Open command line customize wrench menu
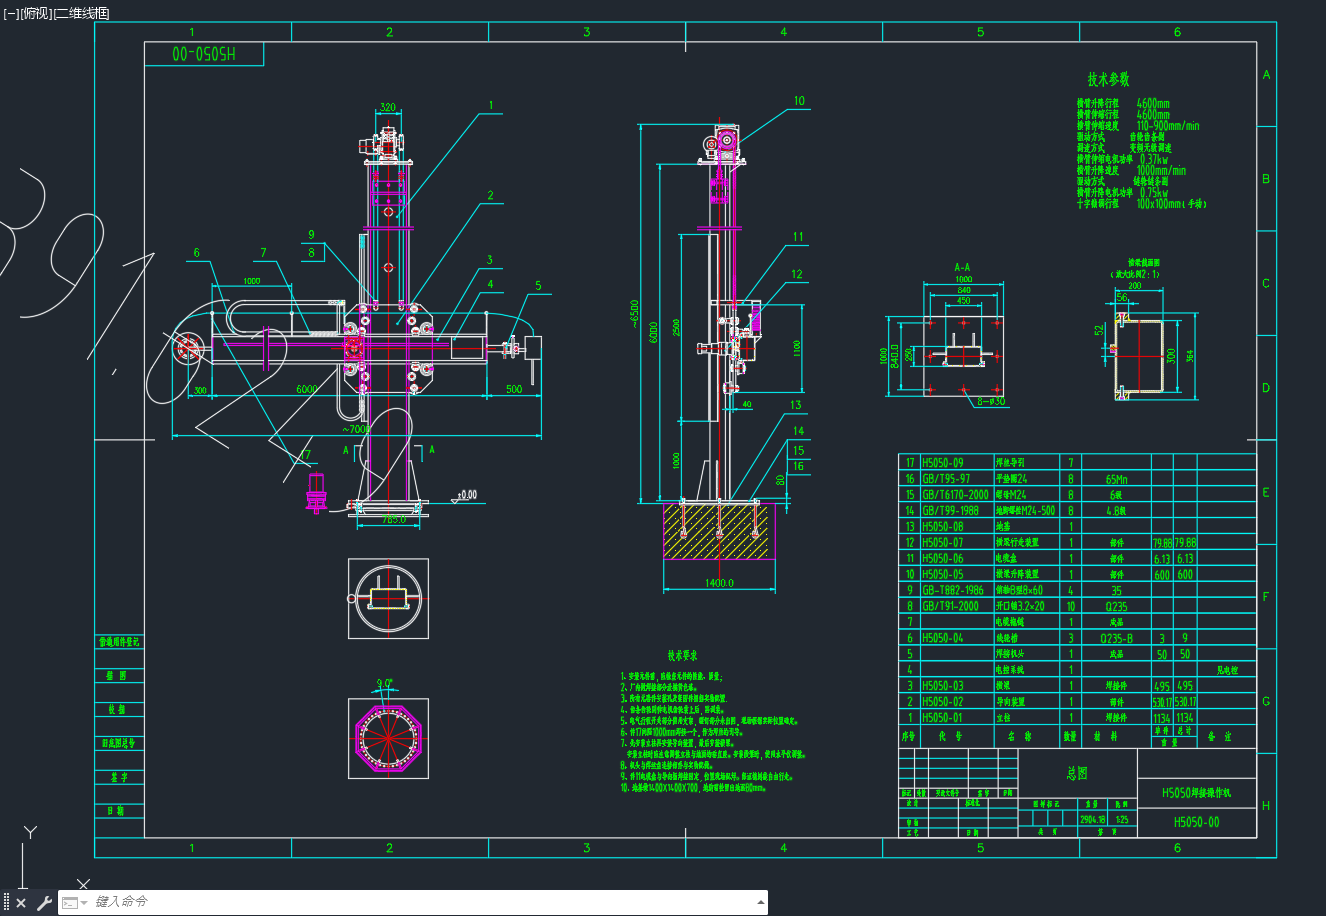1326x916 pixels. pos(44,903)
